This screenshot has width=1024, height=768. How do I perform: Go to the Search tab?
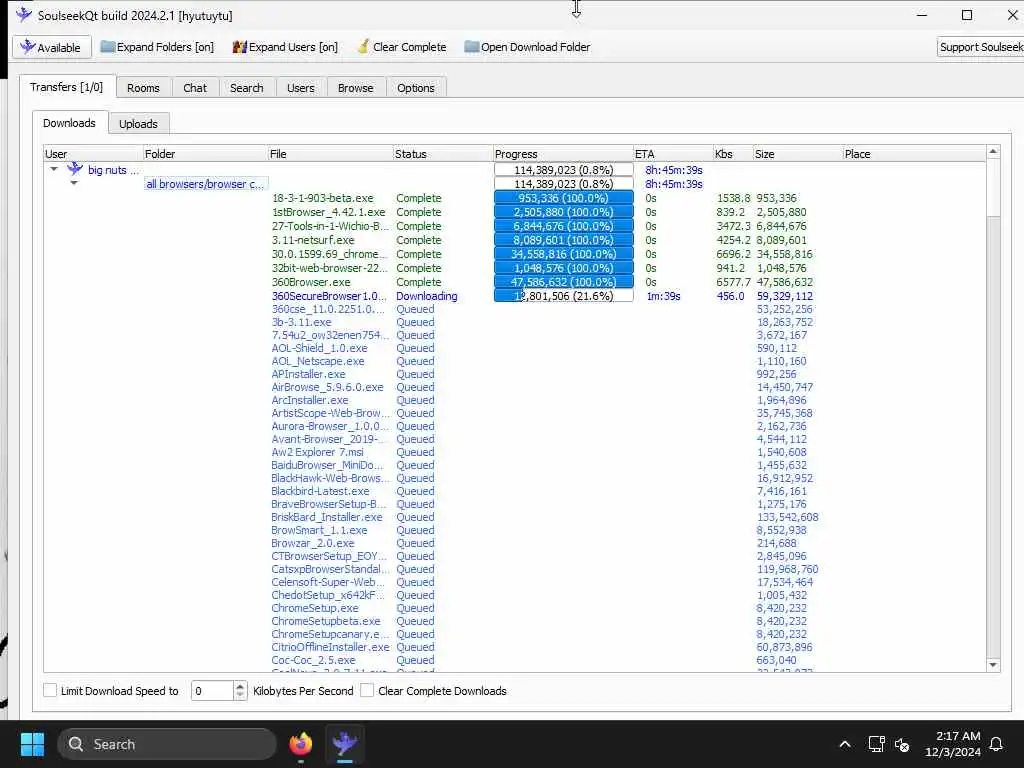click(246, 88)
